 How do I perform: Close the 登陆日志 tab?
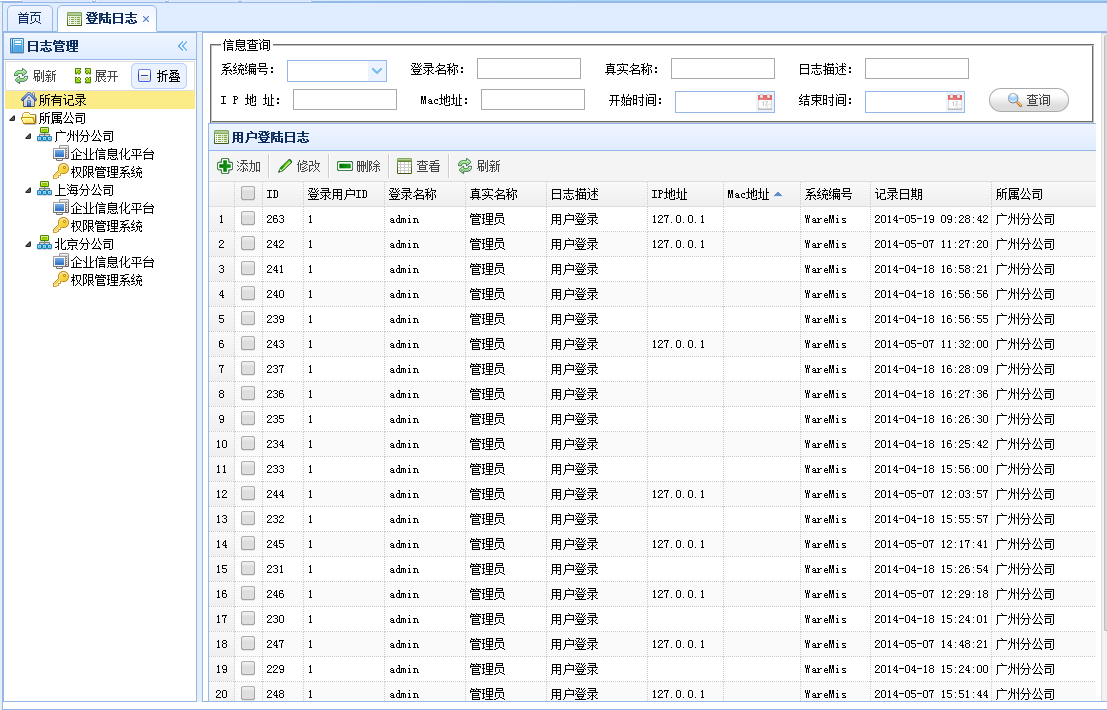pyautogui.click(x=146, y=19)
